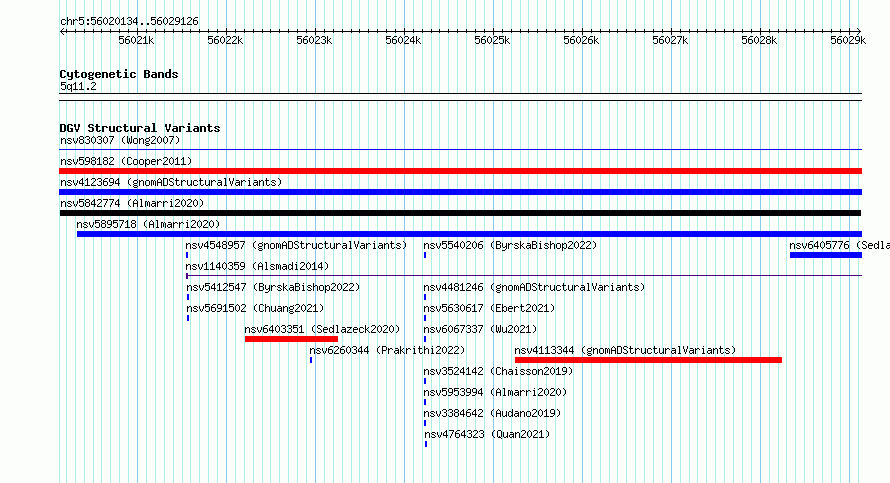The image size is (890, 483).
Task: Click the nsv5540206 (ByrskaBishop2022) label
Action: point(510,245)
